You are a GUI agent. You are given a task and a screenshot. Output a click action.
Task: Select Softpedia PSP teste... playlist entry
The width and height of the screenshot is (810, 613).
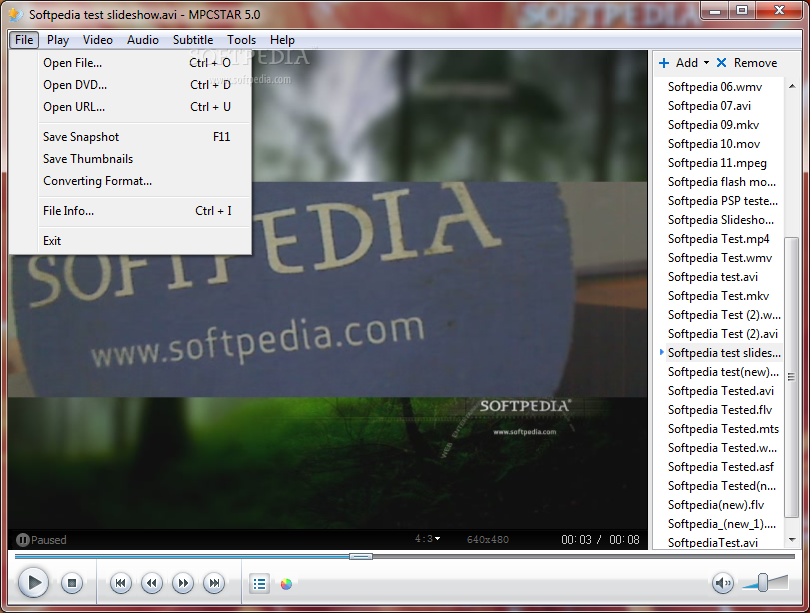point(723,201)
